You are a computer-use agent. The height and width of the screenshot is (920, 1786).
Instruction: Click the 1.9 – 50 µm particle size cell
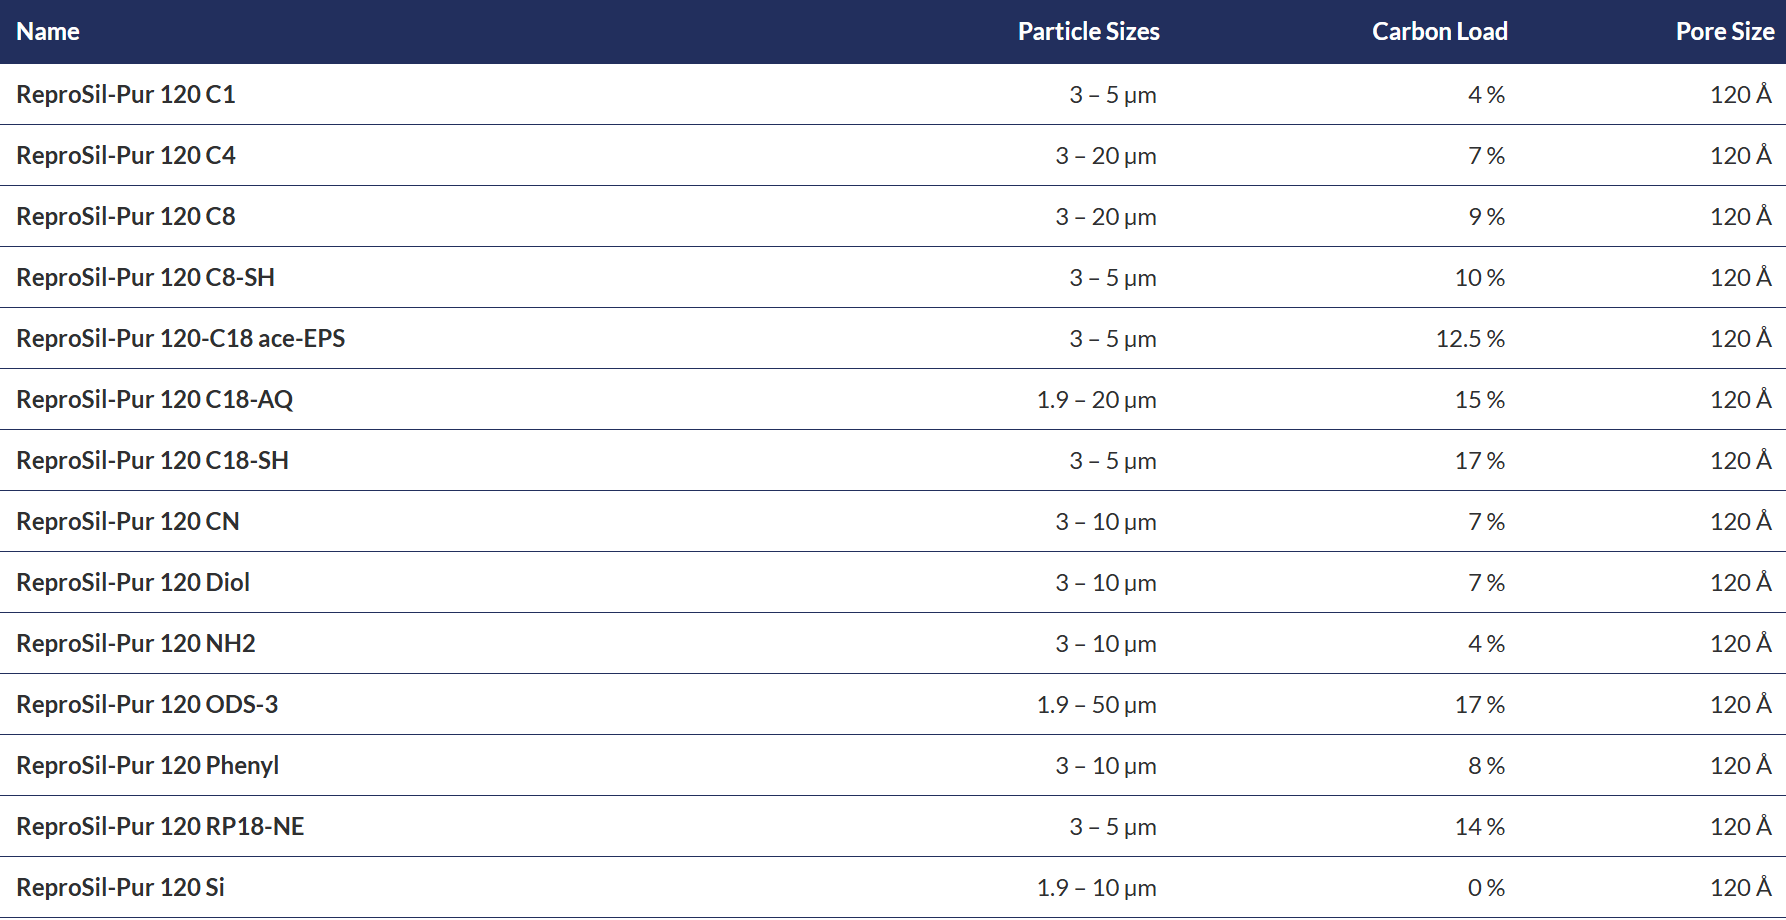pos(1097,705)
